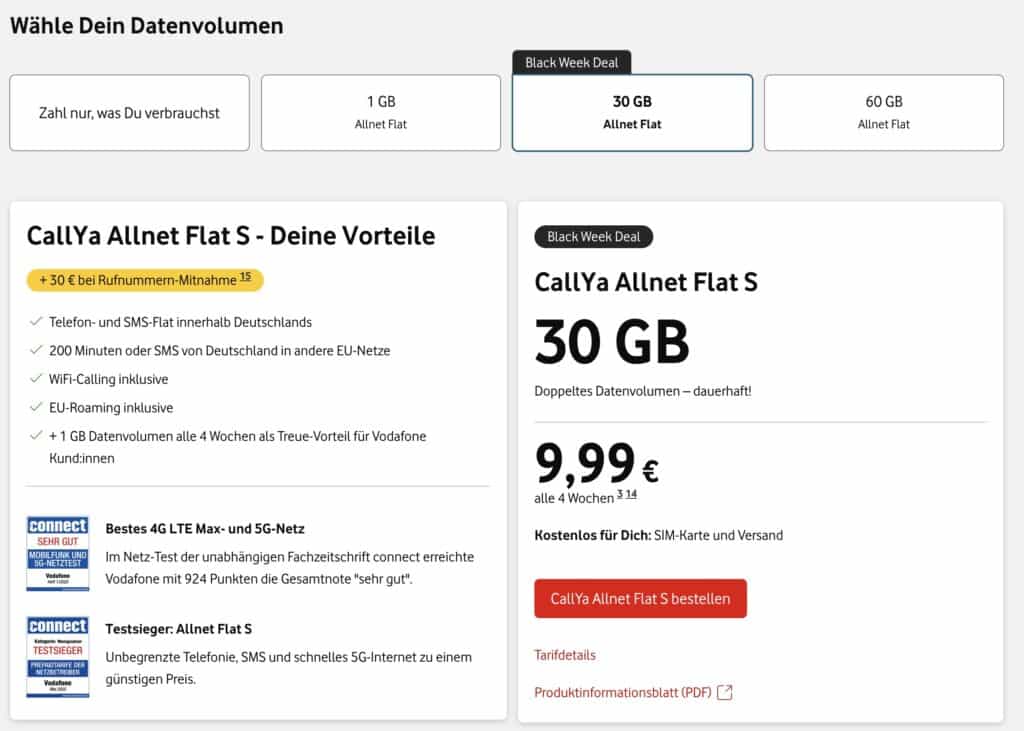Pick the 60 GB Allnet Flat option
Image resolution: width=1024 pixels, height=731 pixels.
tap(884, 113)
